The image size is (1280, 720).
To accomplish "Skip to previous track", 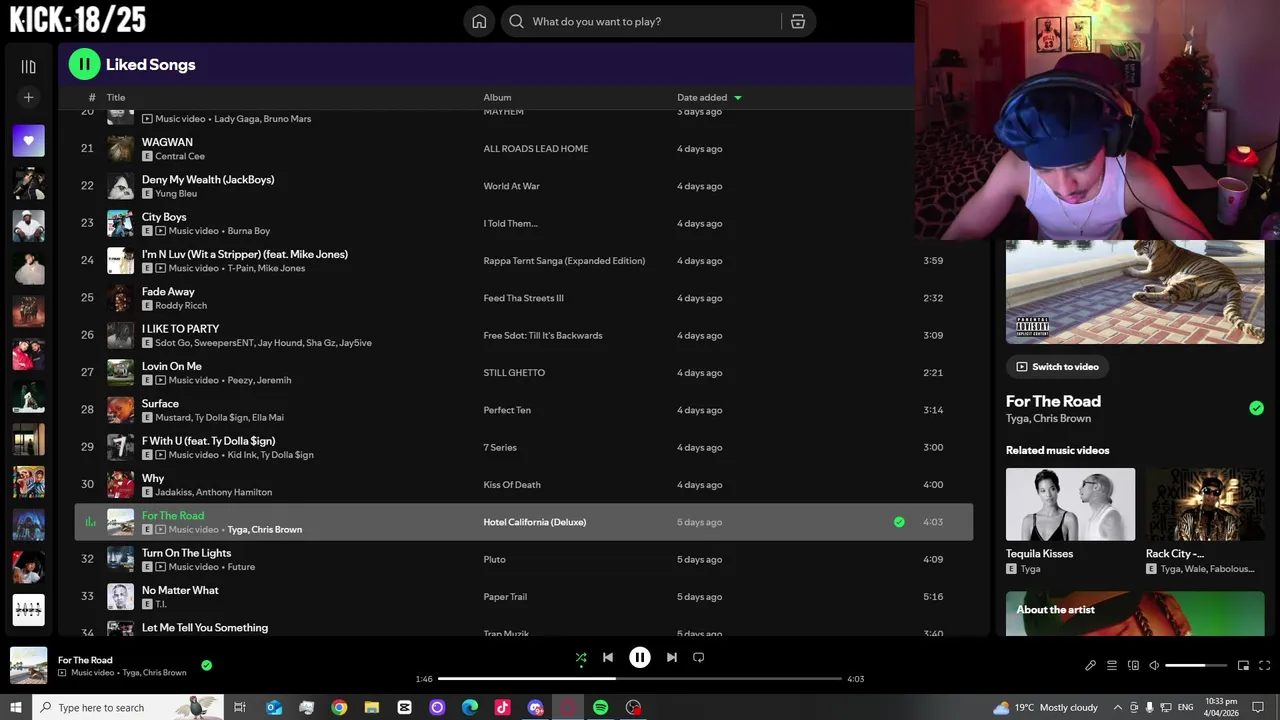I will tap(608, 657).
